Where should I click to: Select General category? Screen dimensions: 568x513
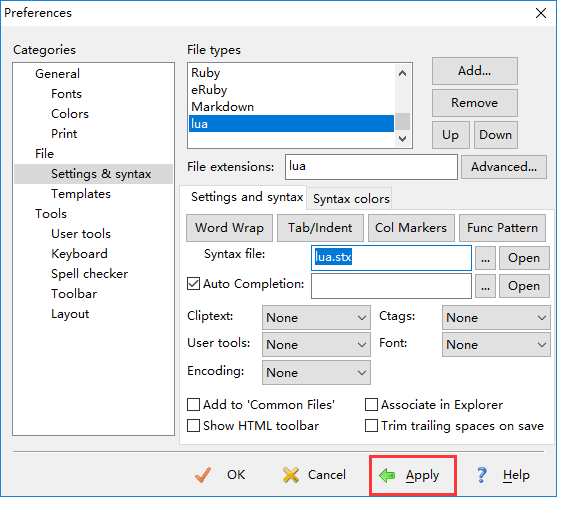[57, 74]
